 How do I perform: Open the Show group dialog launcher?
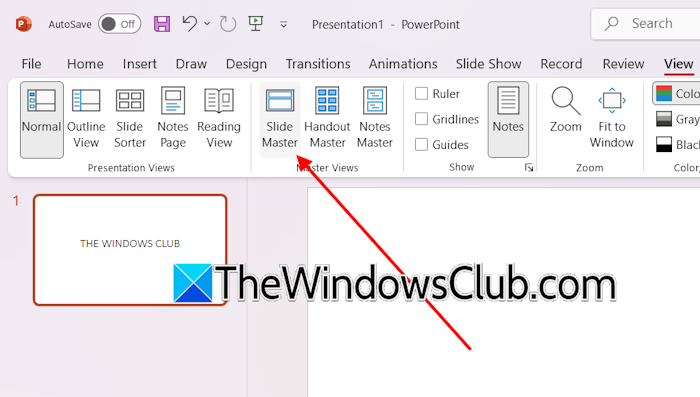[529, 167]
